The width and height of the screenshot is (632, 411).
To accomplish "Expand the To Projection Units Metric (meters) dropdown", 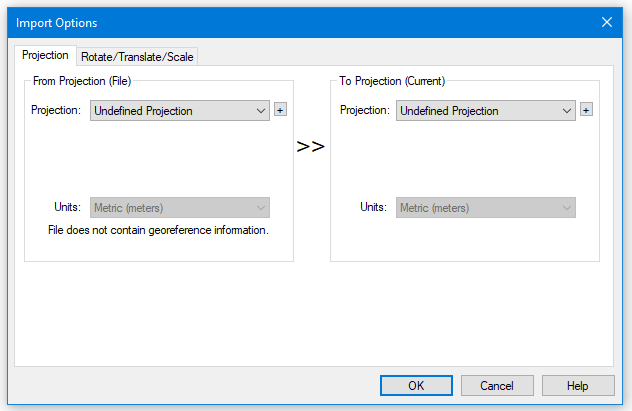I will (x=486, y=208).
